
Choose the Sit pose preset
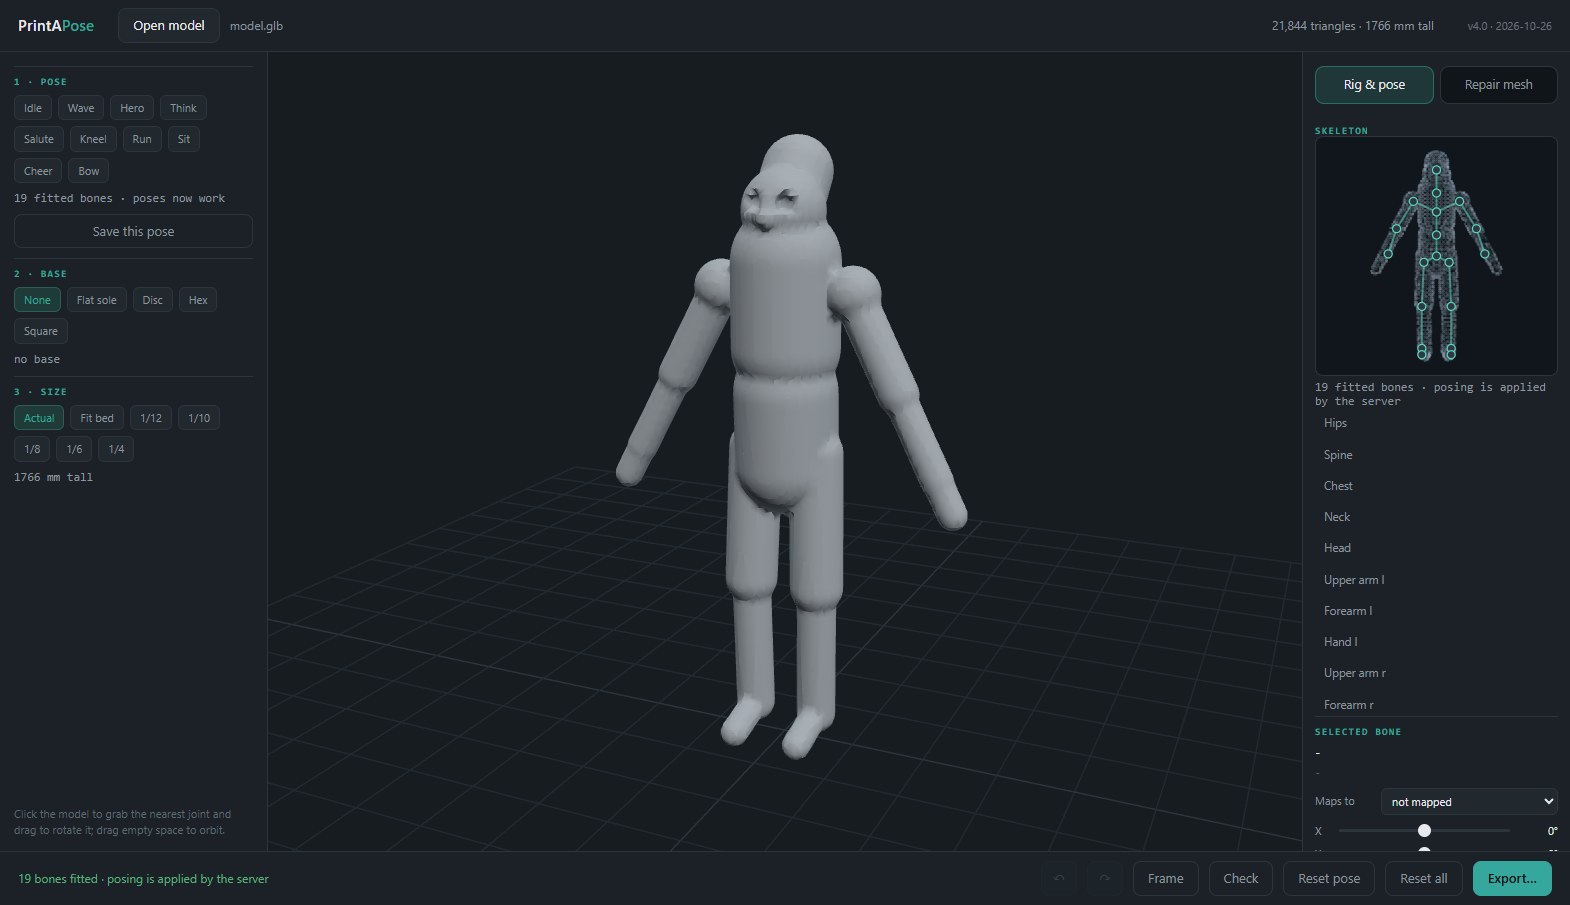coord(184,139)
